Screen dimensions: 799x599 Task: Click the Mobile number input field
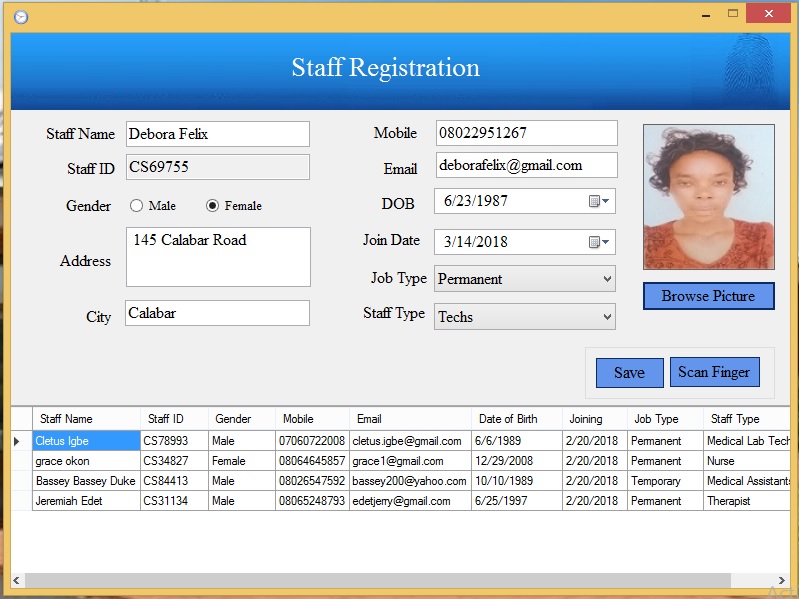tap(526, 133)
